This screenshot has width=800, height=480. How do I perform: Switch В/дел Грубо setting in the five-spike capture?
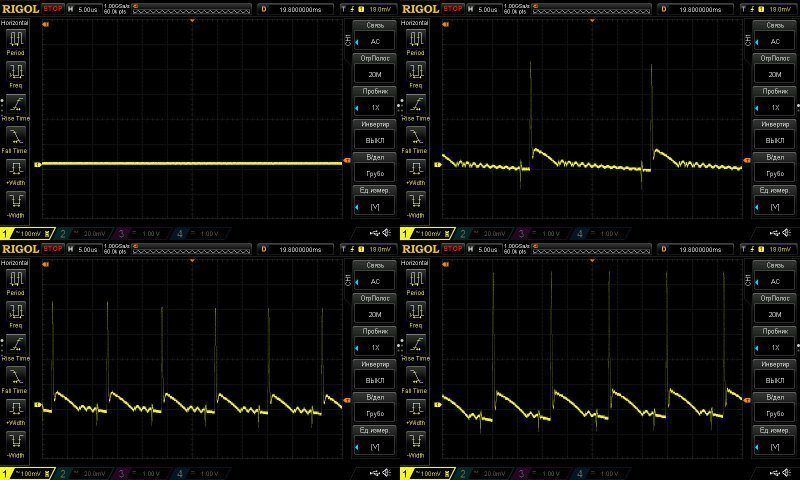click(775, 408)
